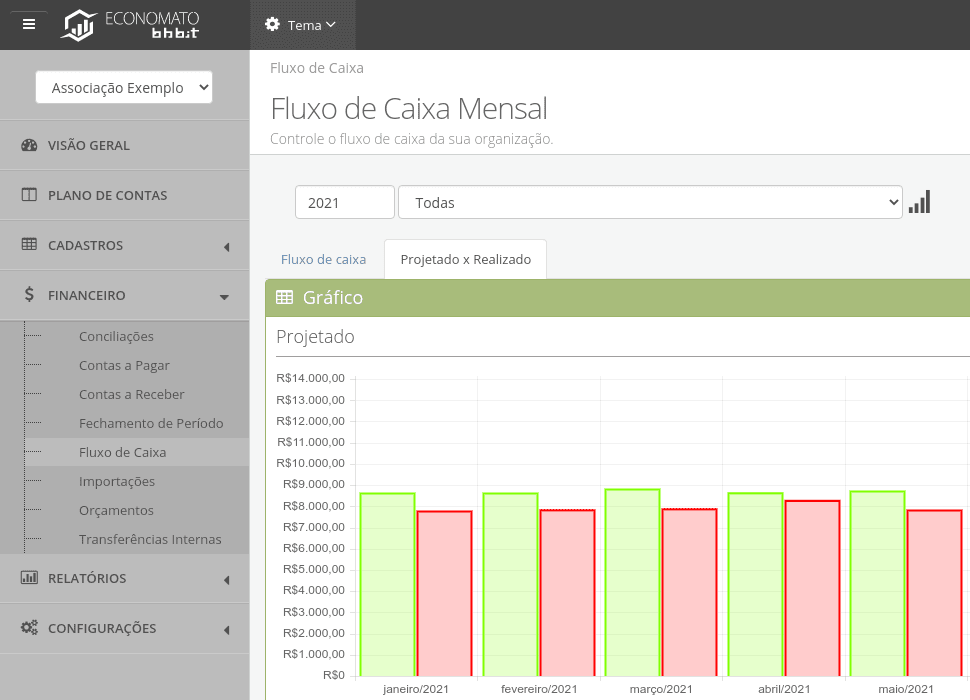Select the Projetado x Realizado tab
Image resolution: width=970 pixels, height=700 pixels.
pyautogui.click(x=465, y=259)
